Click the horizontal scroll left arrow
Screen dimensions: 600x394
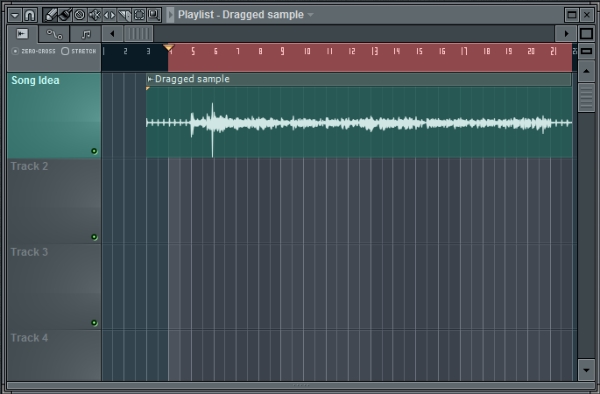point(112,34)
